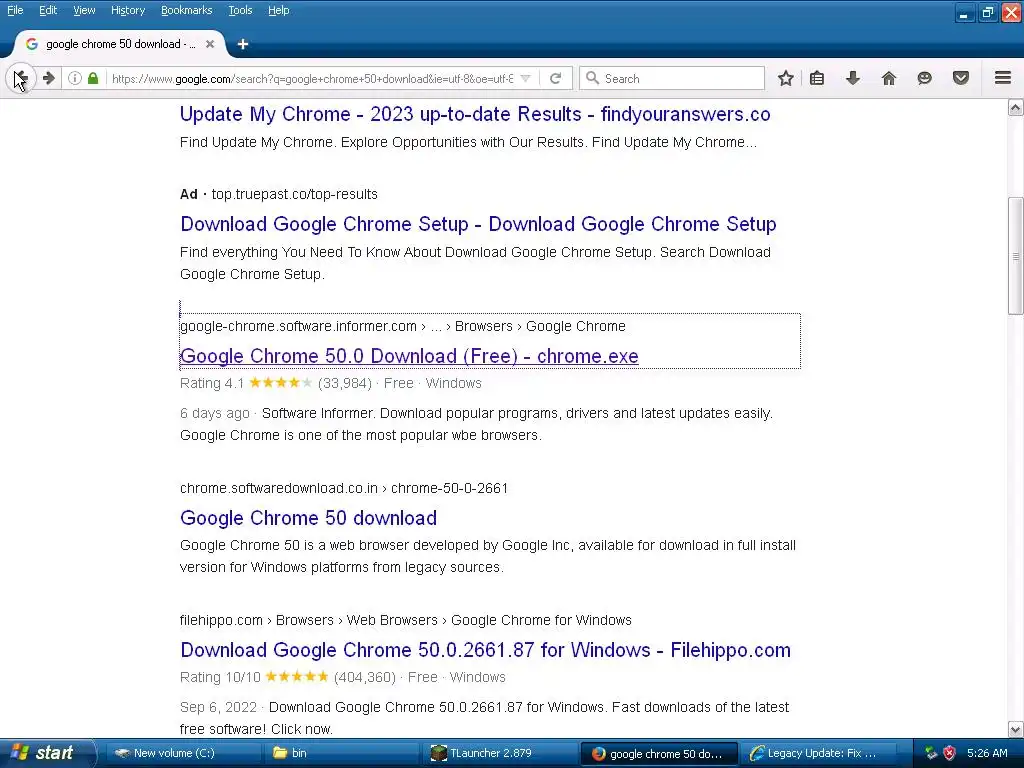Open the URL history dropdown arrow
This screenshot has height=768, width=1024.
(525, 78)
